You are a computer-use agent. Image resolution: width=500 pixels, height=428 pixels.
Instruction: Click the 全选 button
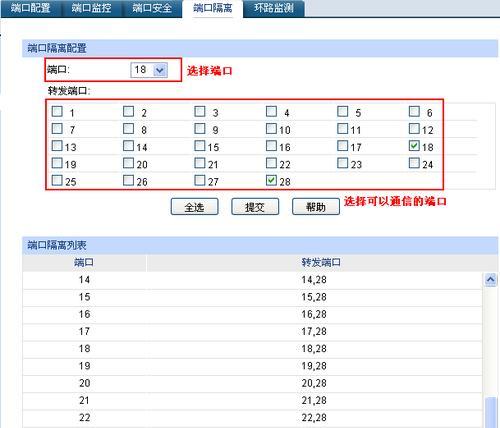[x=195, y=207]
